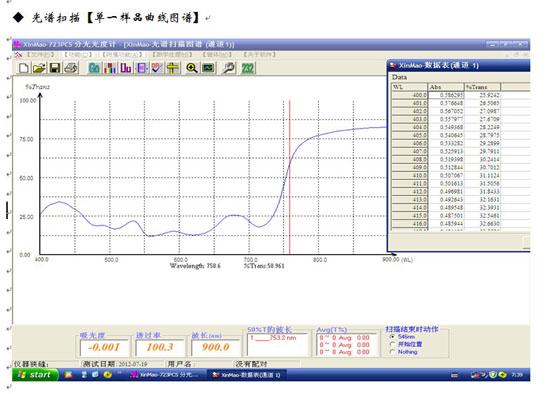
Task: Click the 波长 value field showing 900.0
Action: [x=216, y=347]
